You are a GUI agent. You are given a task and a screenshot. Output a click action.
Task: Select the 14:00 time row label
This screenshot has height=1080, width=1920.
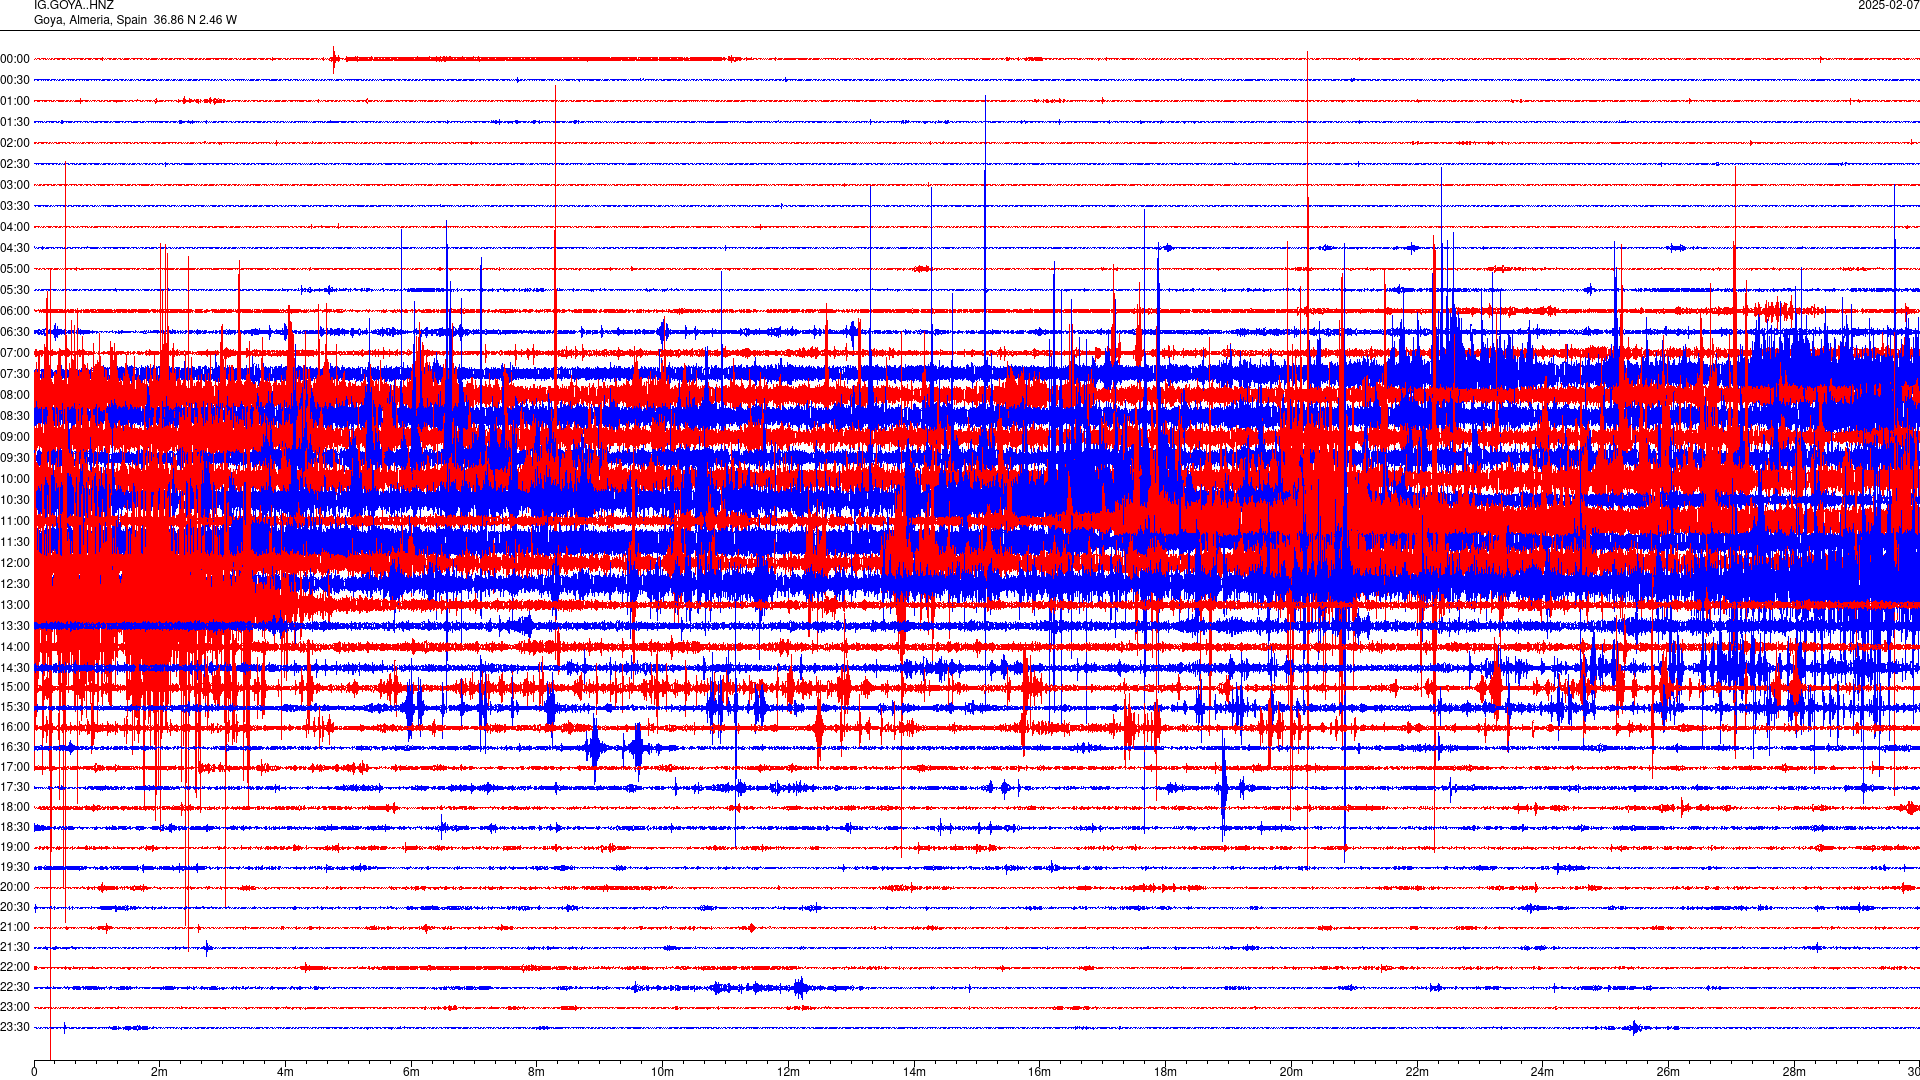point(15,647)
